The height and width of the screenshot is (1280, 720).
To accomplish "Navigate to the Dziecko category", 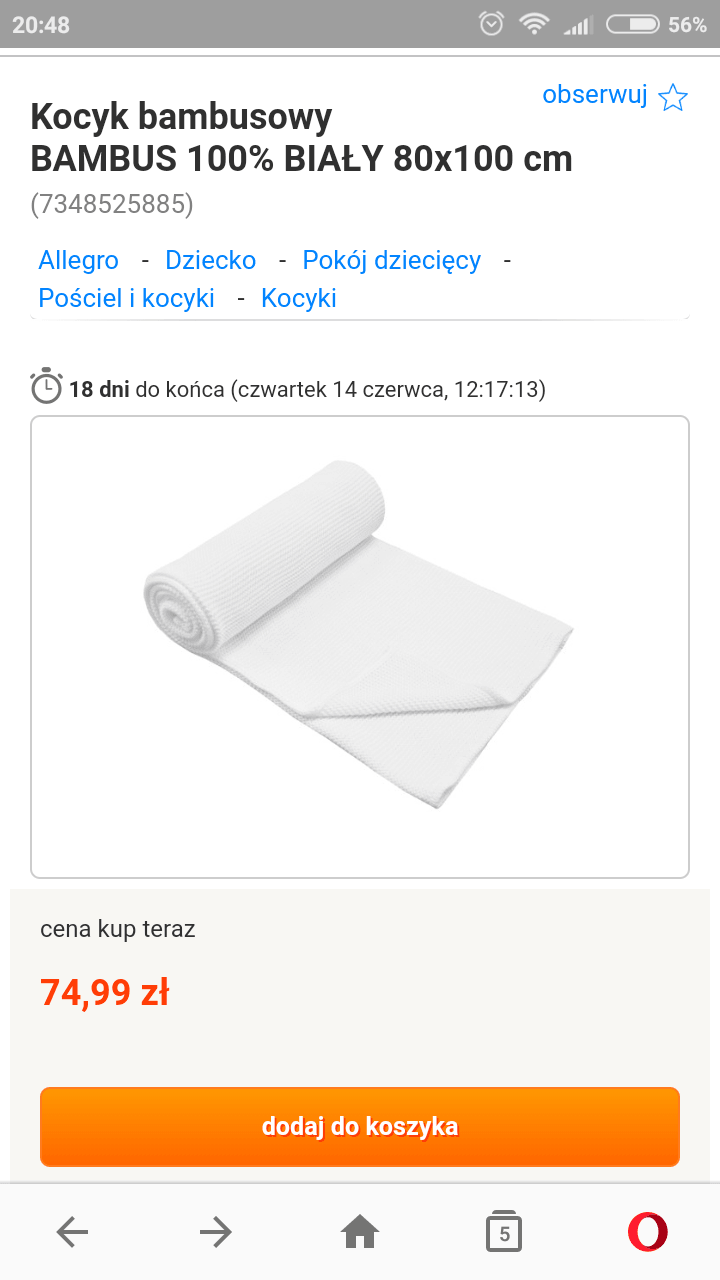I will (x=210, y=261).
